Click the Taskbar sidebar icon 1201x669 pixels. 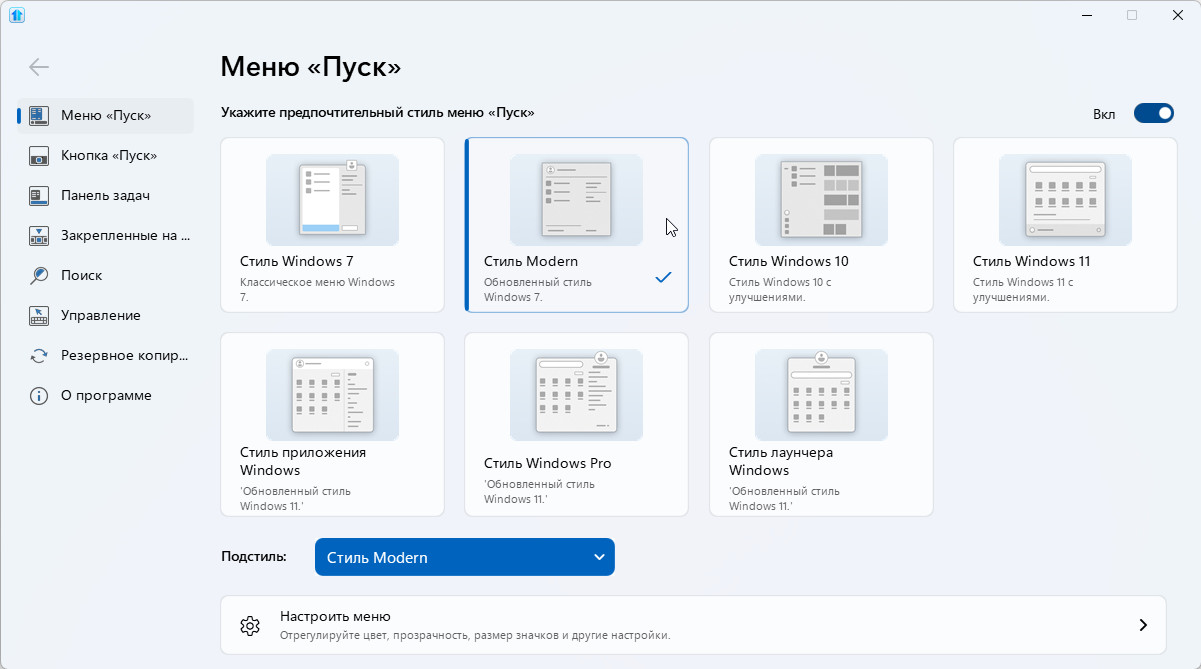pos(39,195)
